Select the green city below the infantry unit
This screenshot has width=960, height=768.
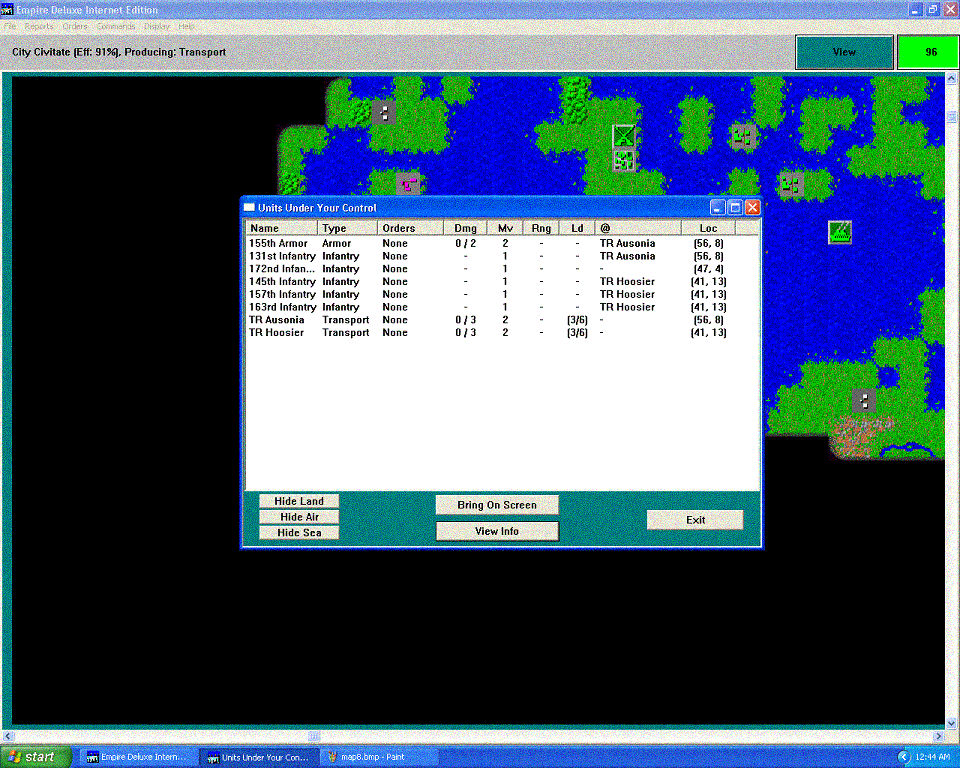(624, 160)
